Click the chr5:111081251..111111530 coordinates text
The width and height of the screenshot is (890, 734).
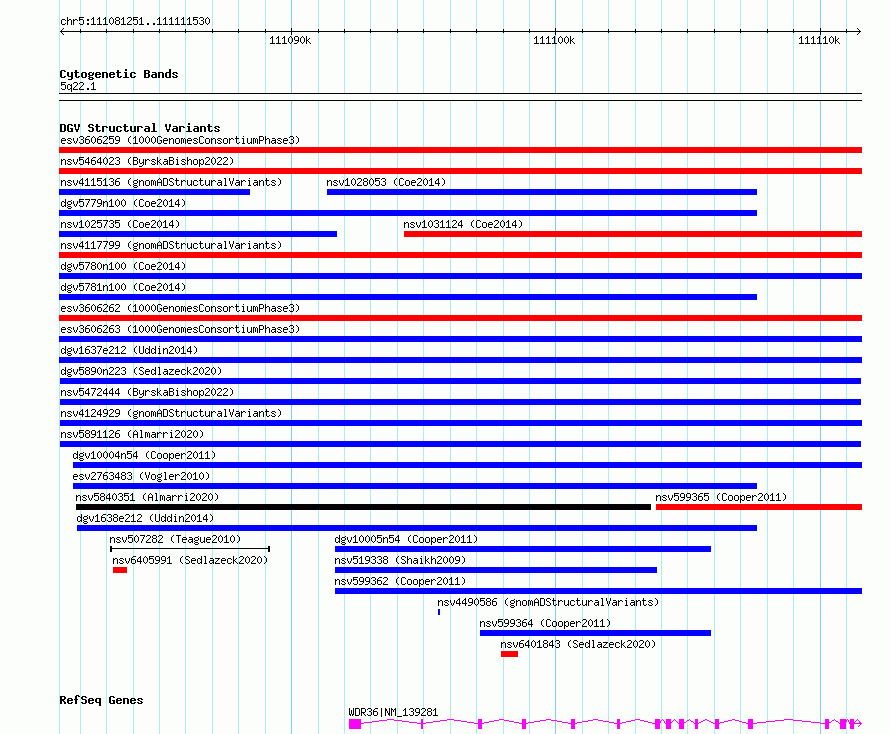pos(135,21)
